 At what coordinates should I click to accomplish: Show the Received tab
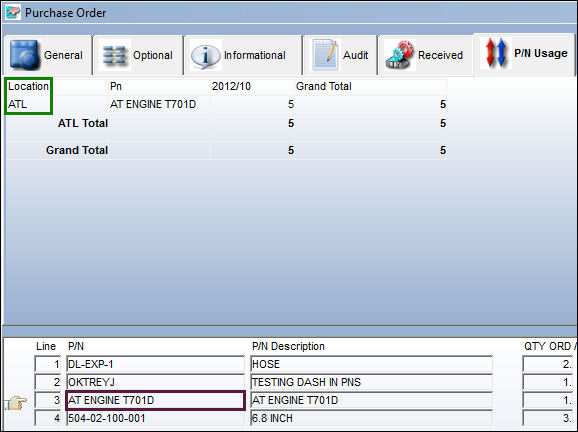point(426,55)
